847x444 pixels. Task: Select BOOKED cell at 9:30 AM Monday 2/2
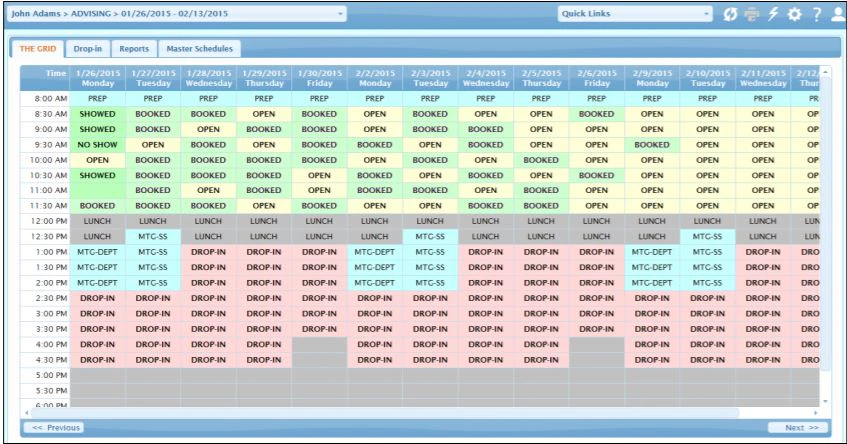(x=375, y=145)
